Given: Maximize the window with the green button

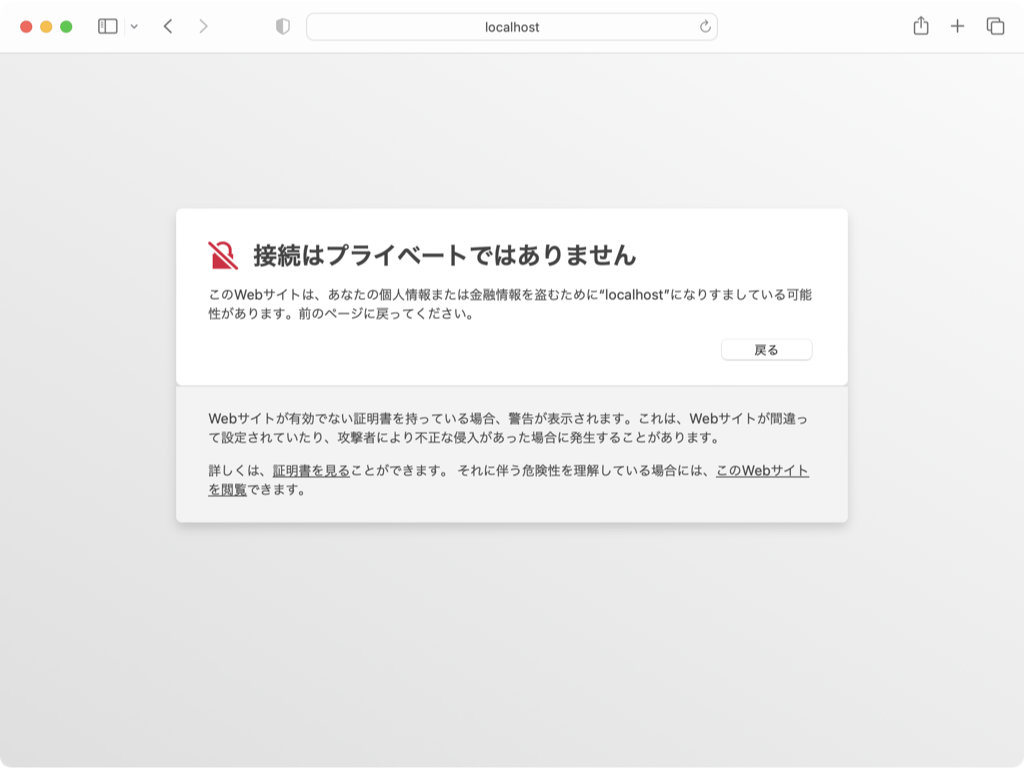Looking at the screenshot, I should [66, 27].
